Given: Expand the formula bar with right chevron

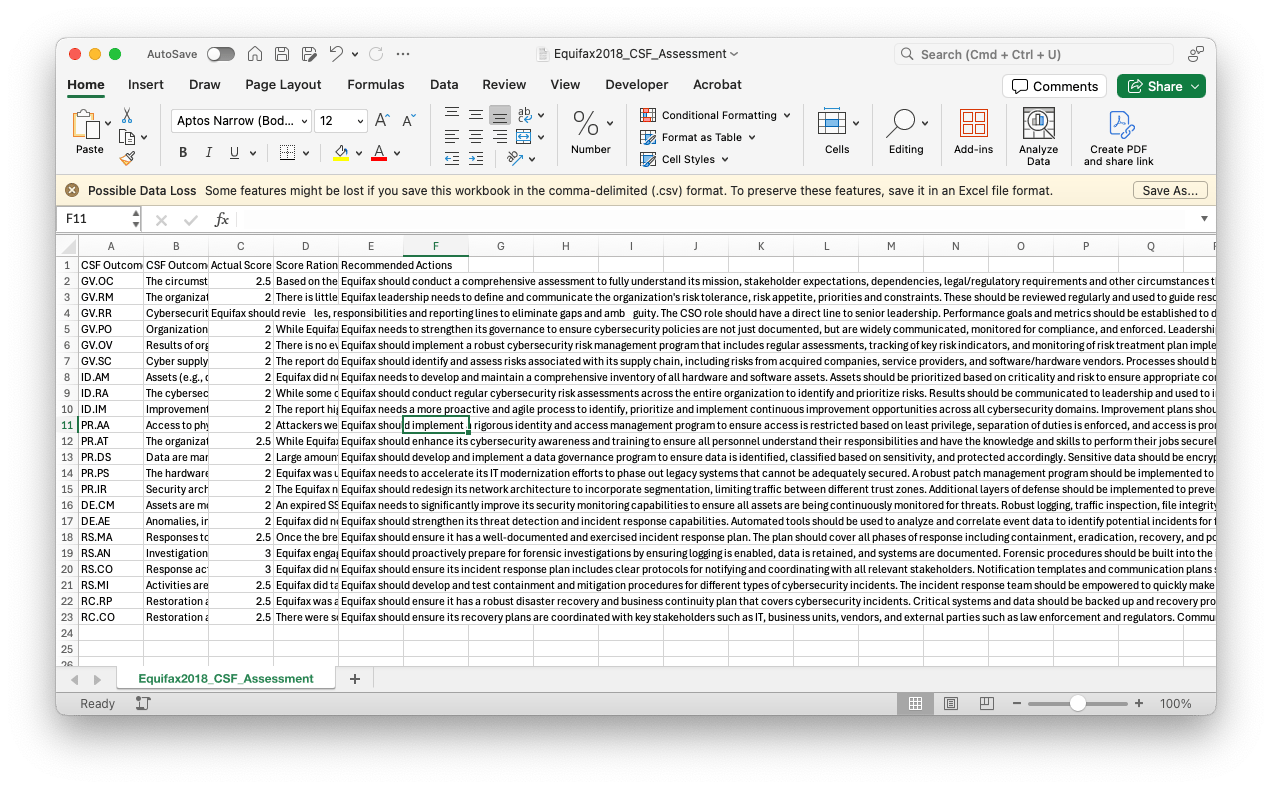Looking at the screenshot, I should click(x=1204, y=219).
